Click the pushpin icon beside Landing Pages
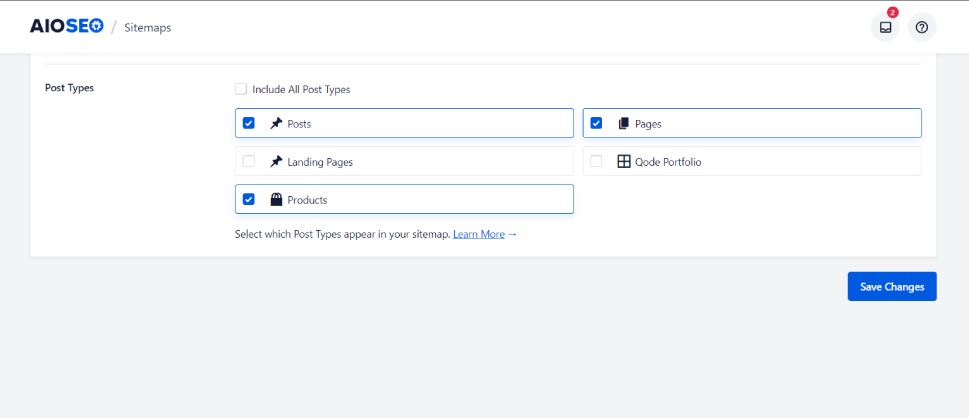 pyautogui.click(x=276, y=162)
